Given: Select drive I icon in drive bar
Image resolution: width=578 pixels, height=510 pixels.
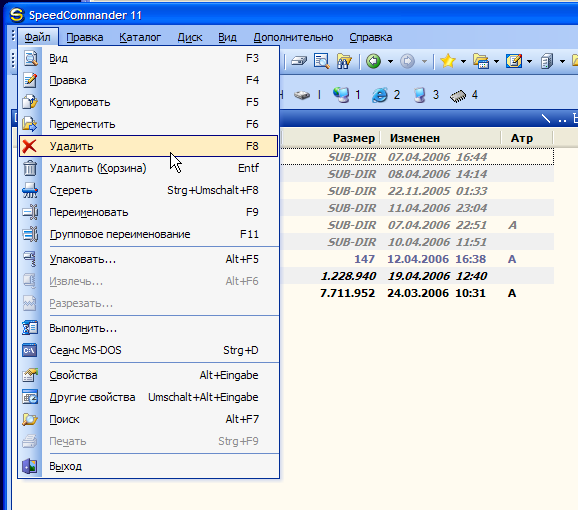Looking at the screenshot, I should point(302,95).
